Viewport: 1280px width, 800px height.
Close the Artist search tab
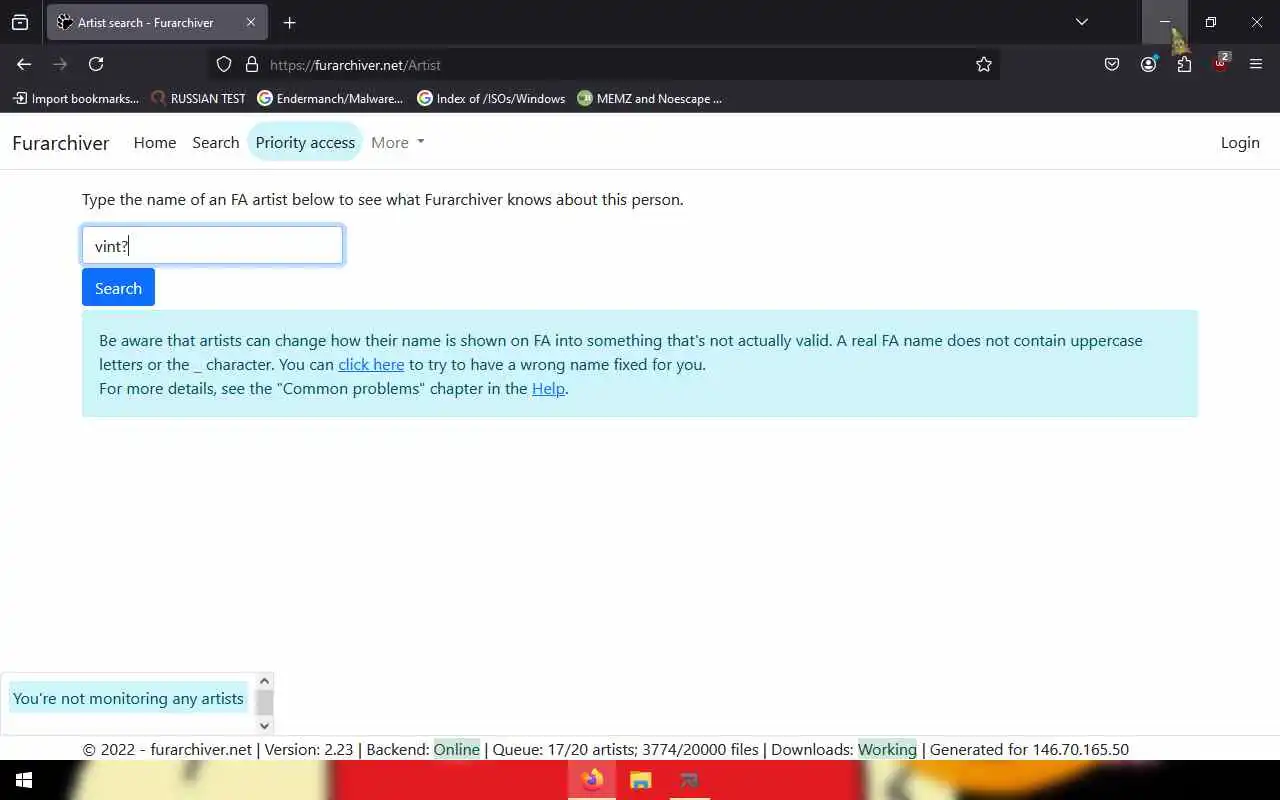point(251,22)
